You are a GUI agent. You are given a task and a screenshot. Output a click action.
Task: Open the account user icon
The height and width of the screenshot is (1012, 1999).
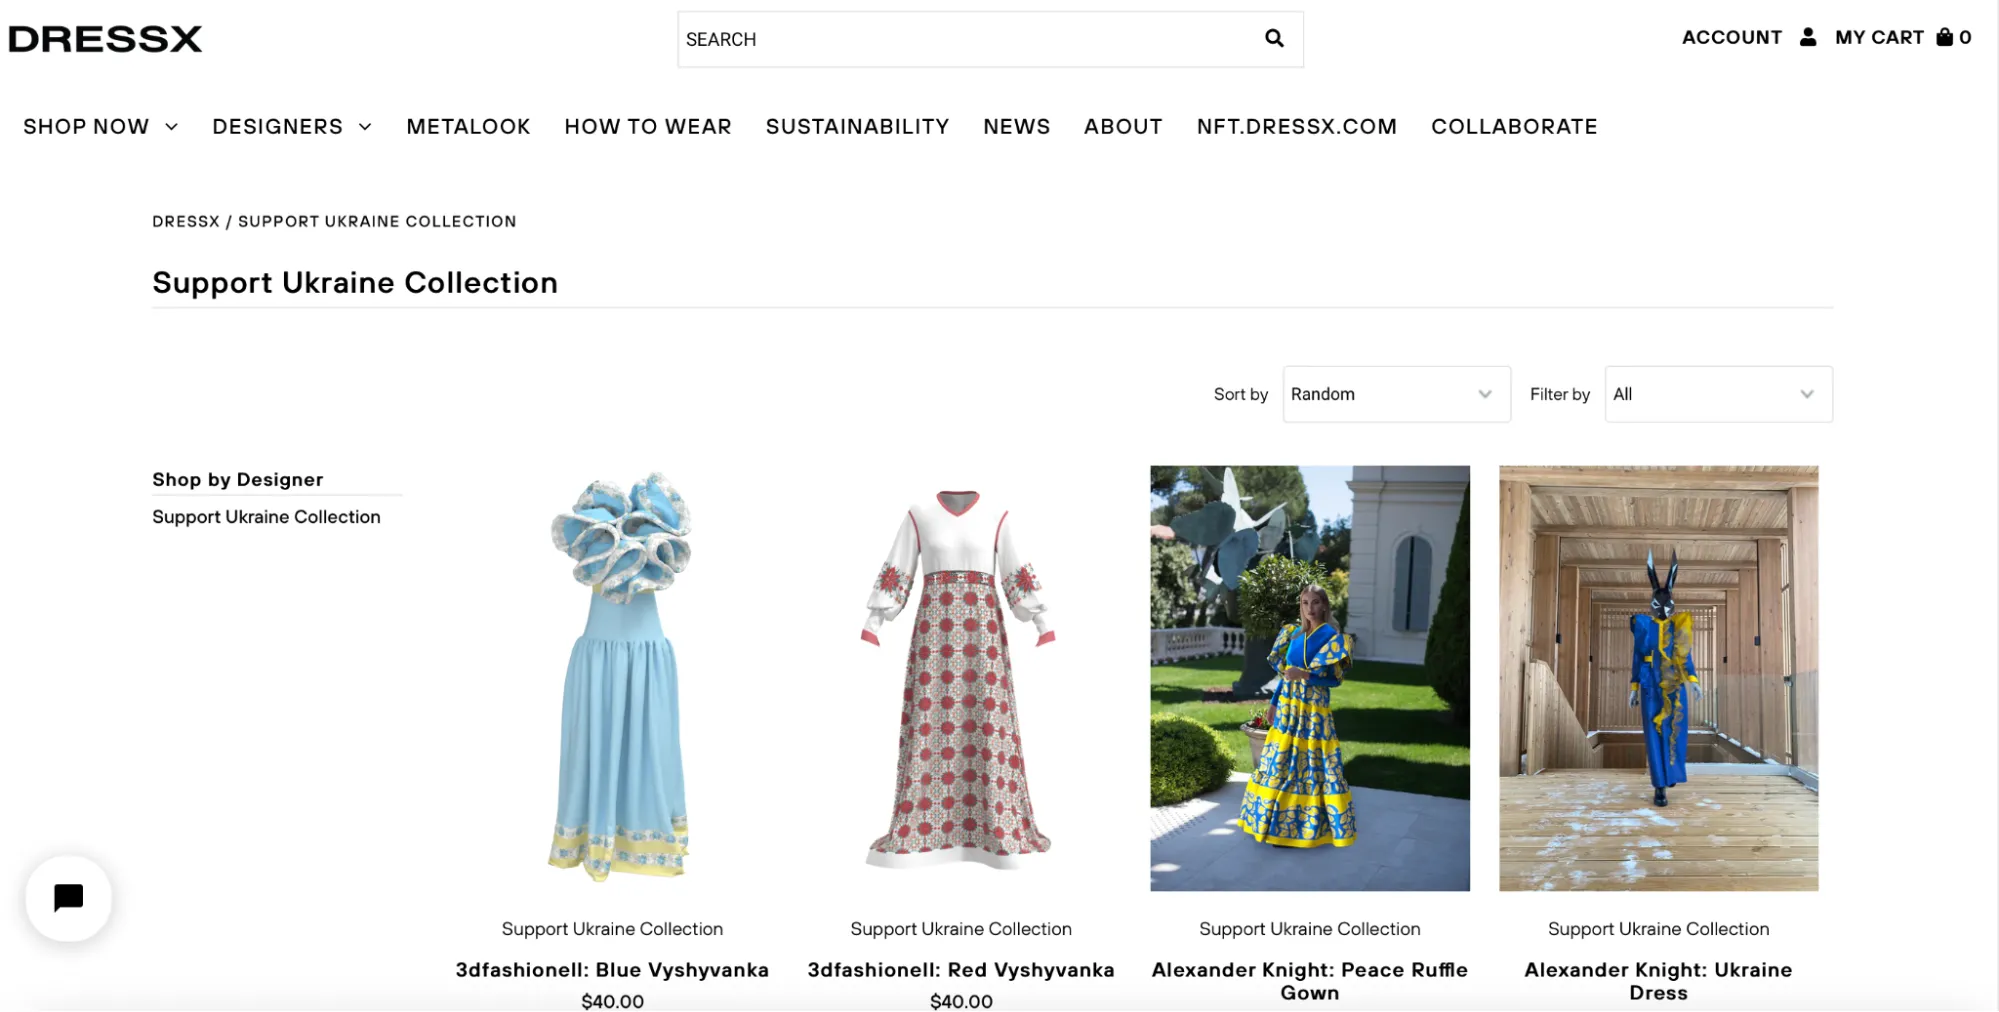pos(1807,38)
